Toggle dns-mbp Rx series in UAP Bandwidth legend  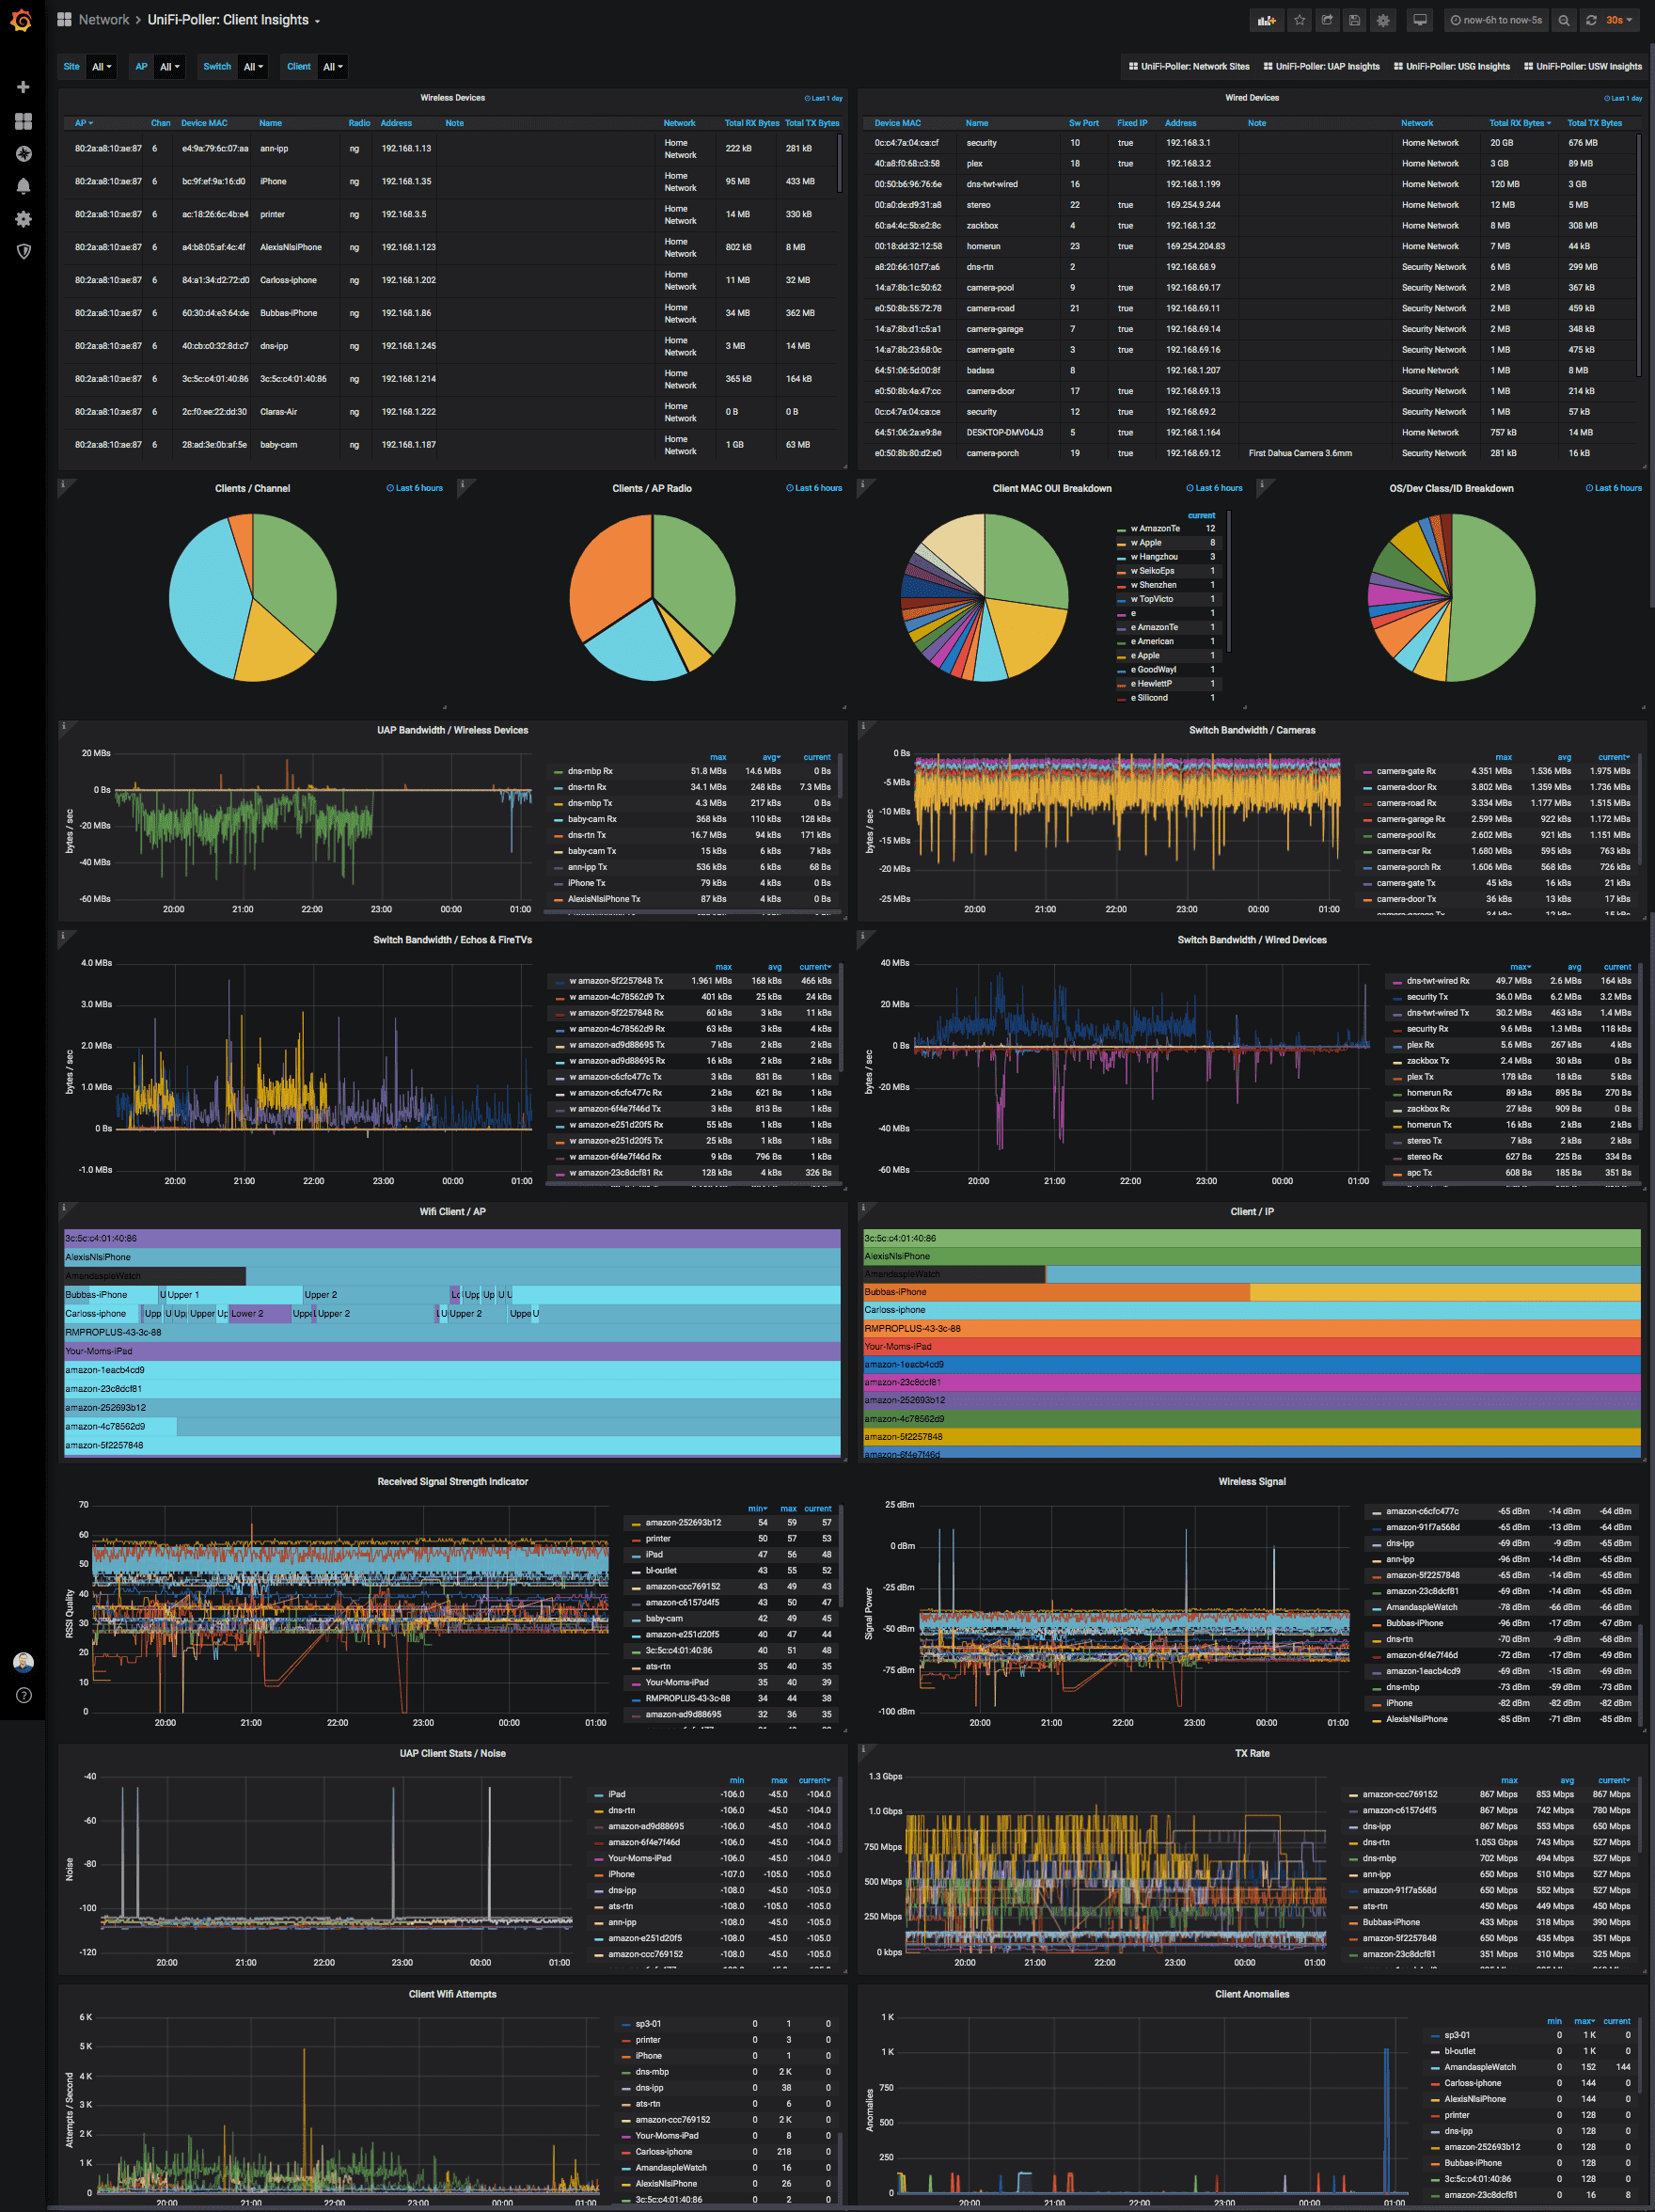[590, 771]
